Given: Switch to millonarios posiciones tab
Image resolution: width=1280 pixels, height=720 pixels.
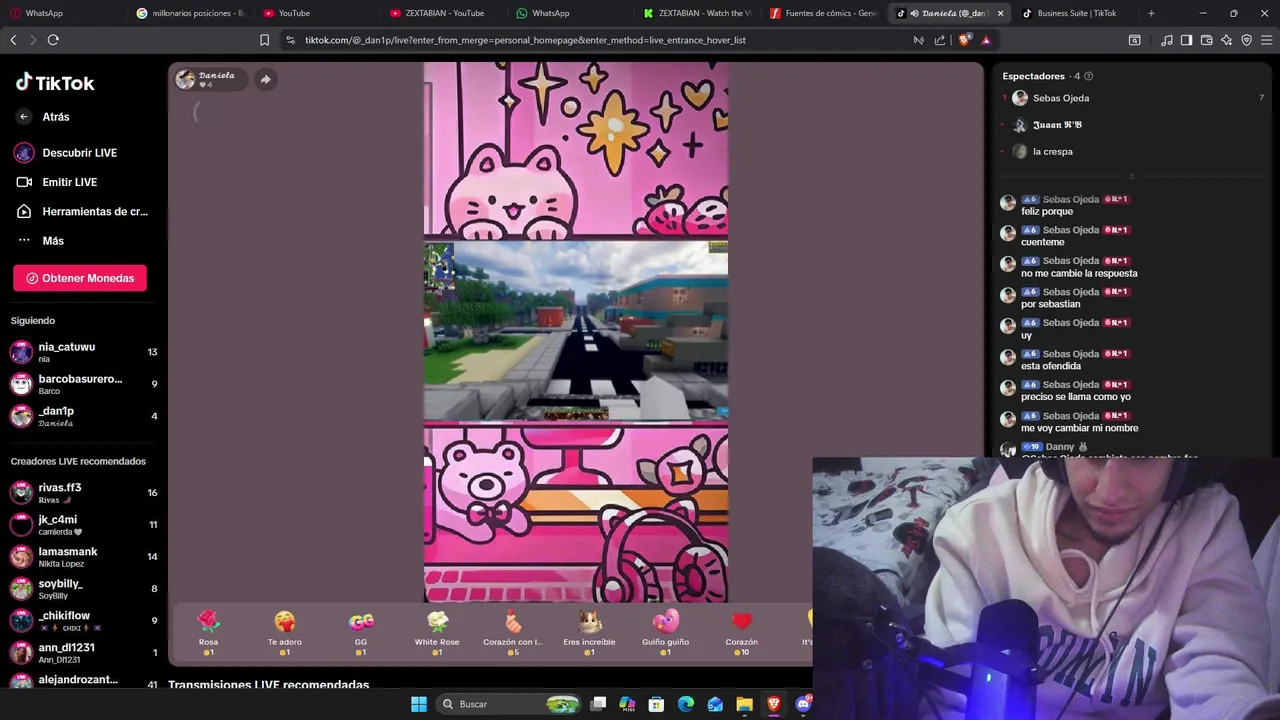Looking at the screenshot, I should coord(190,13).
